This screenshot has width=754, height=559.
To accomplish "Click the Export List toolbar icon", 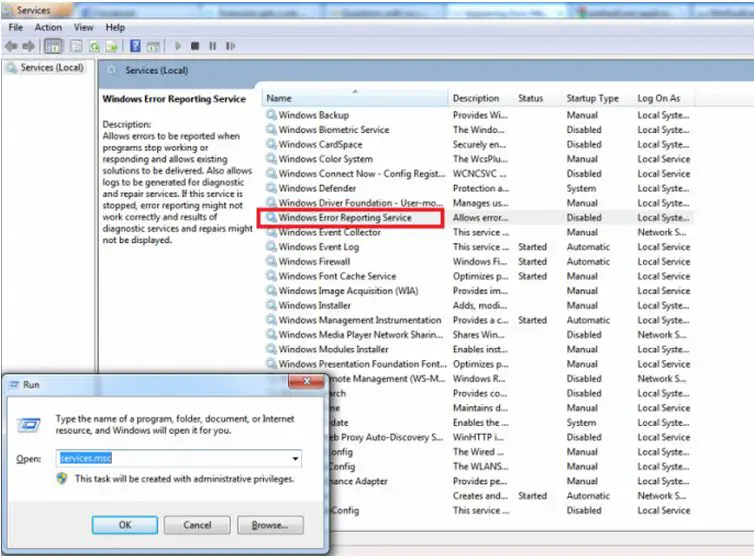I will pos(112,46).
